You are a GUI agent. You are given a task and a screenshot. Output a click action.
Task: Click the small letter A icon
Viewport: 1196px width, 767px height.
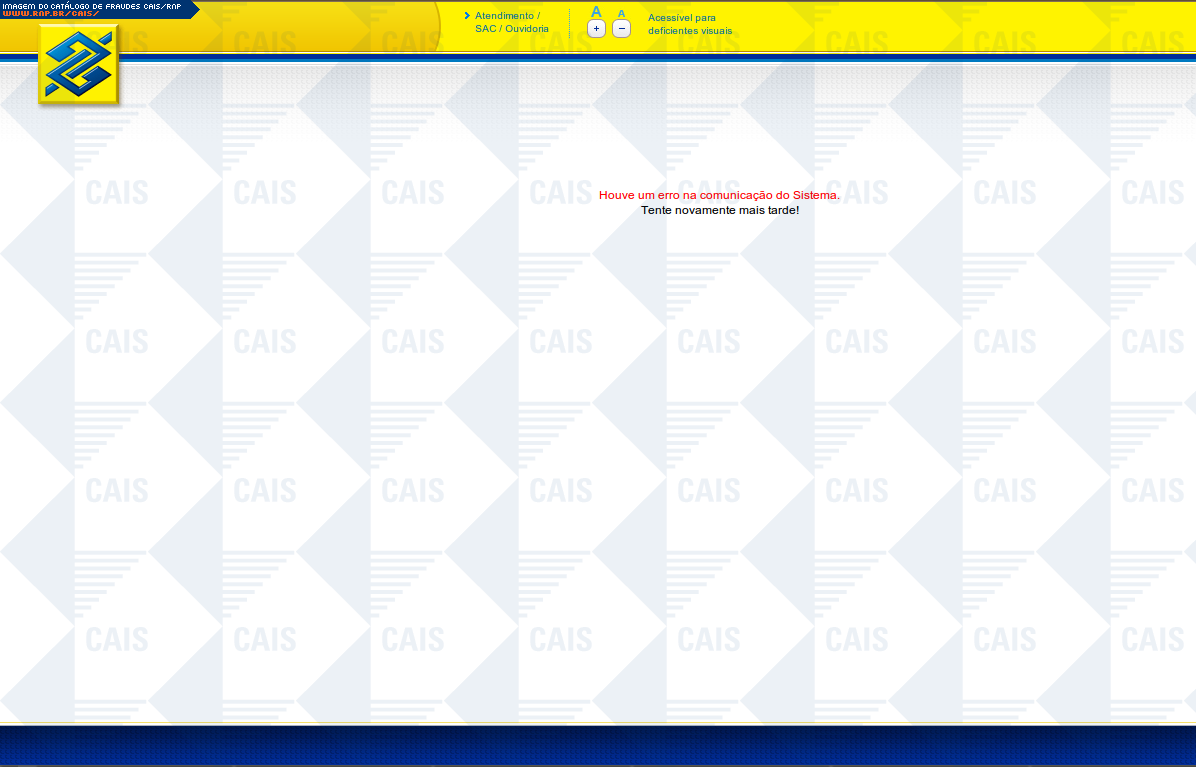621,13
